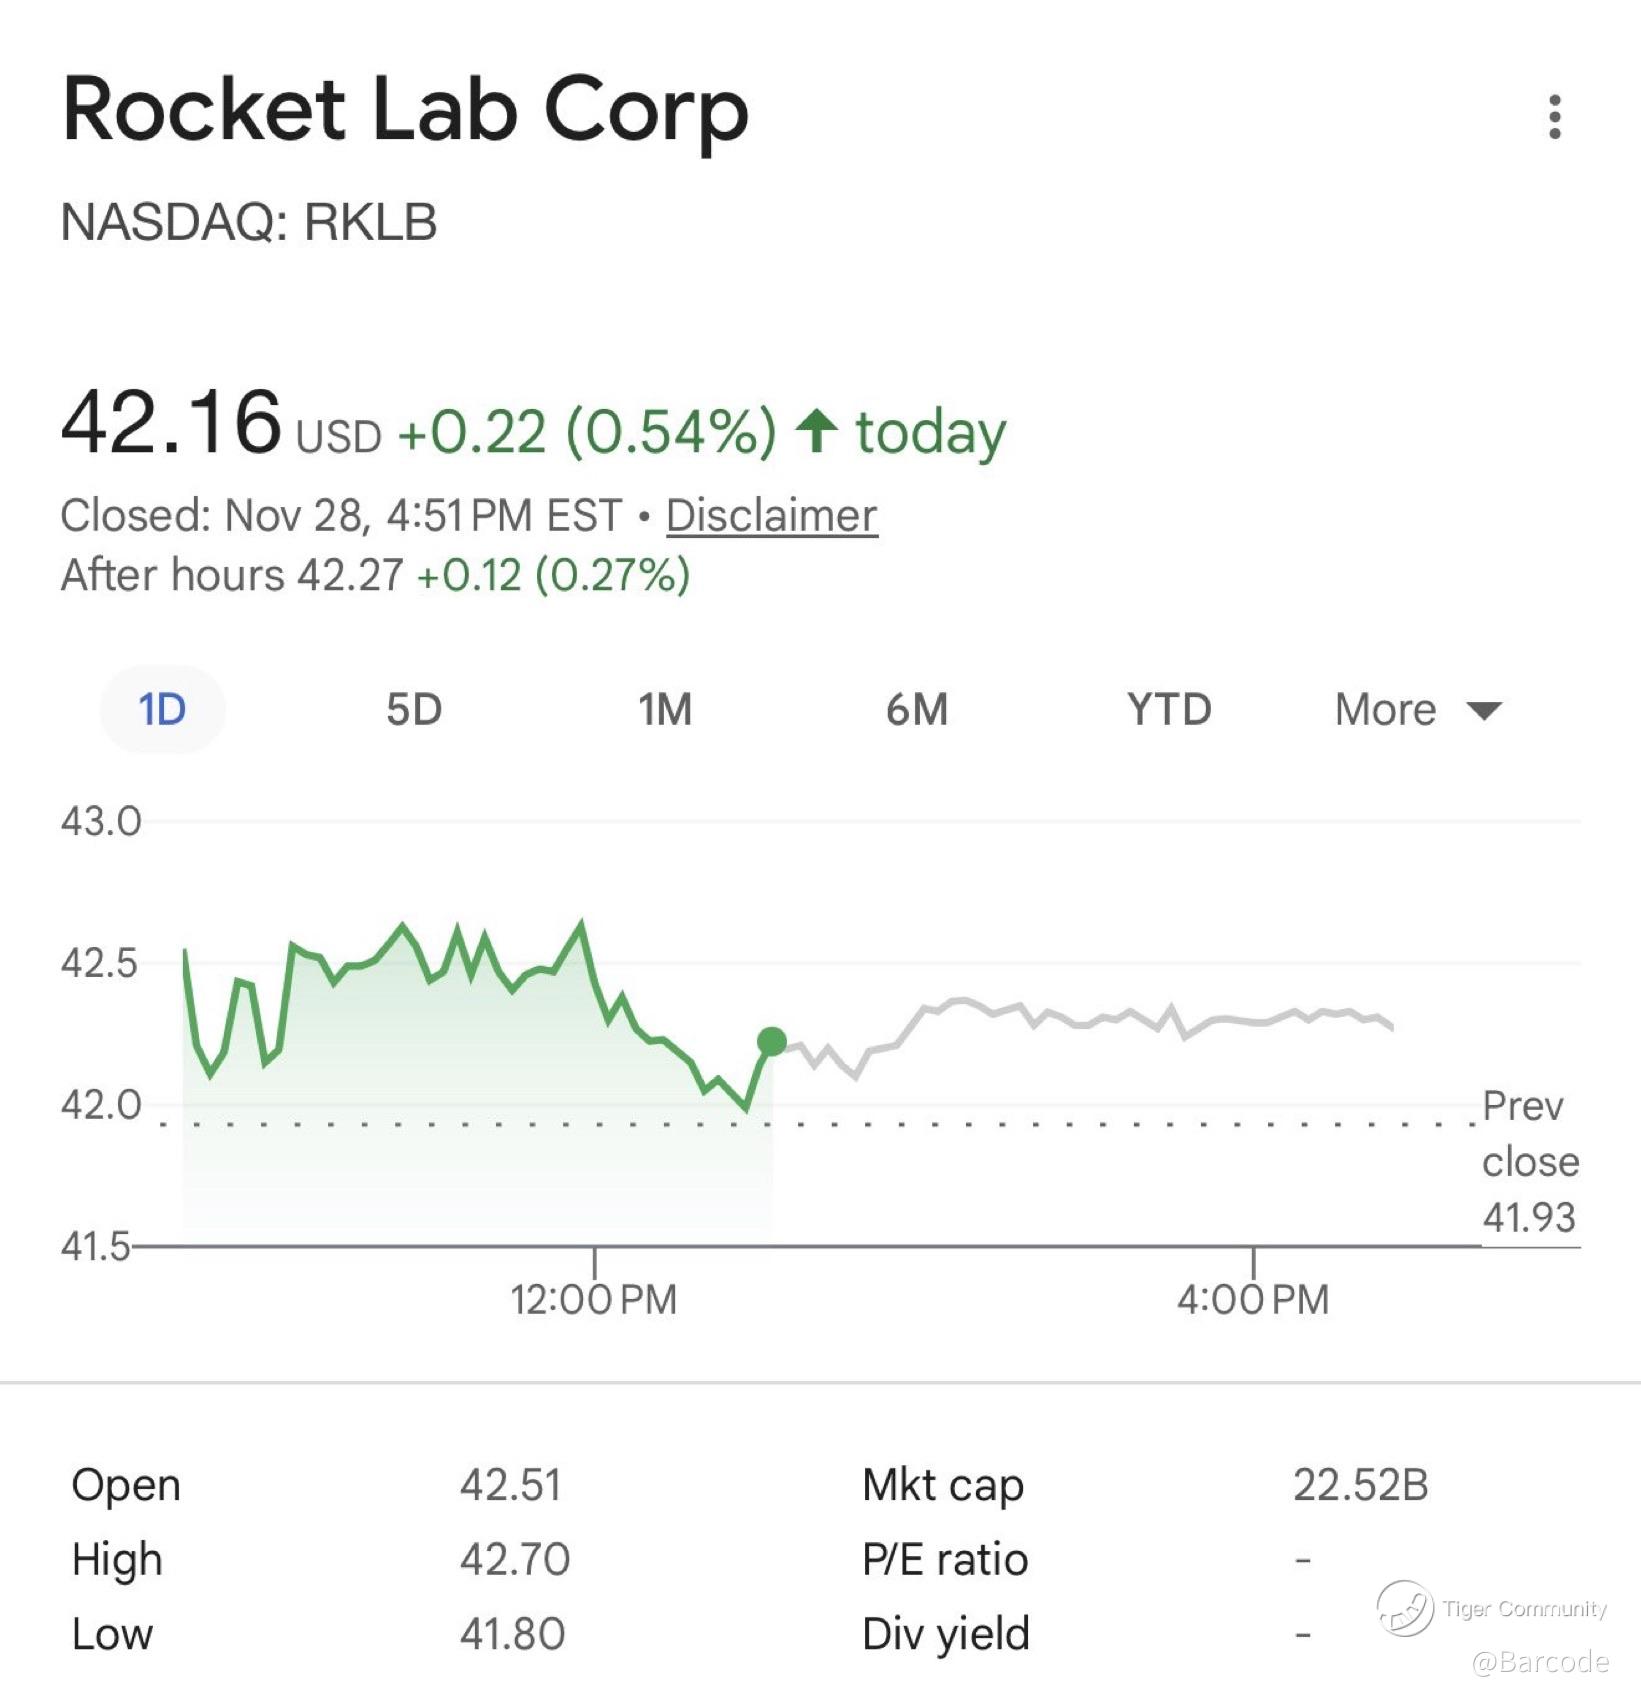Click the Mkt cap value 22.52B
This screenshot has height=1699, width=1641.
click(x=1360, y=1485)
